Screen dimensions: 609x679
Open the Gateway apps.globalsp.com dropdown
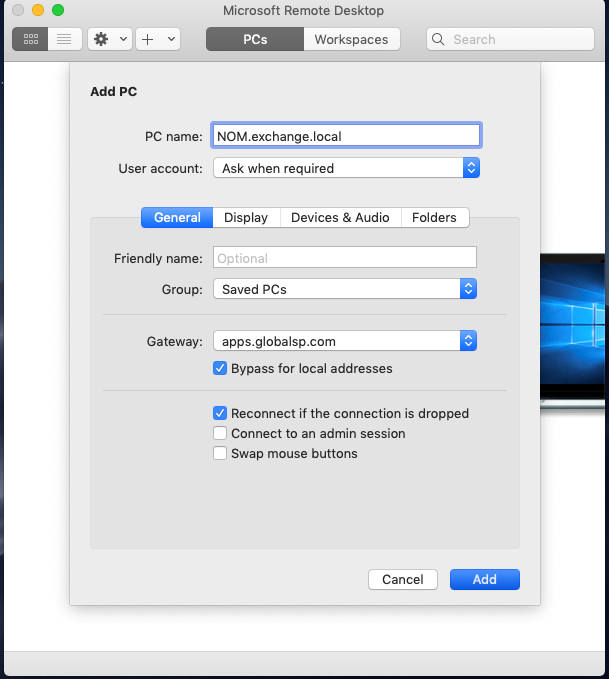tap(344, 341)
